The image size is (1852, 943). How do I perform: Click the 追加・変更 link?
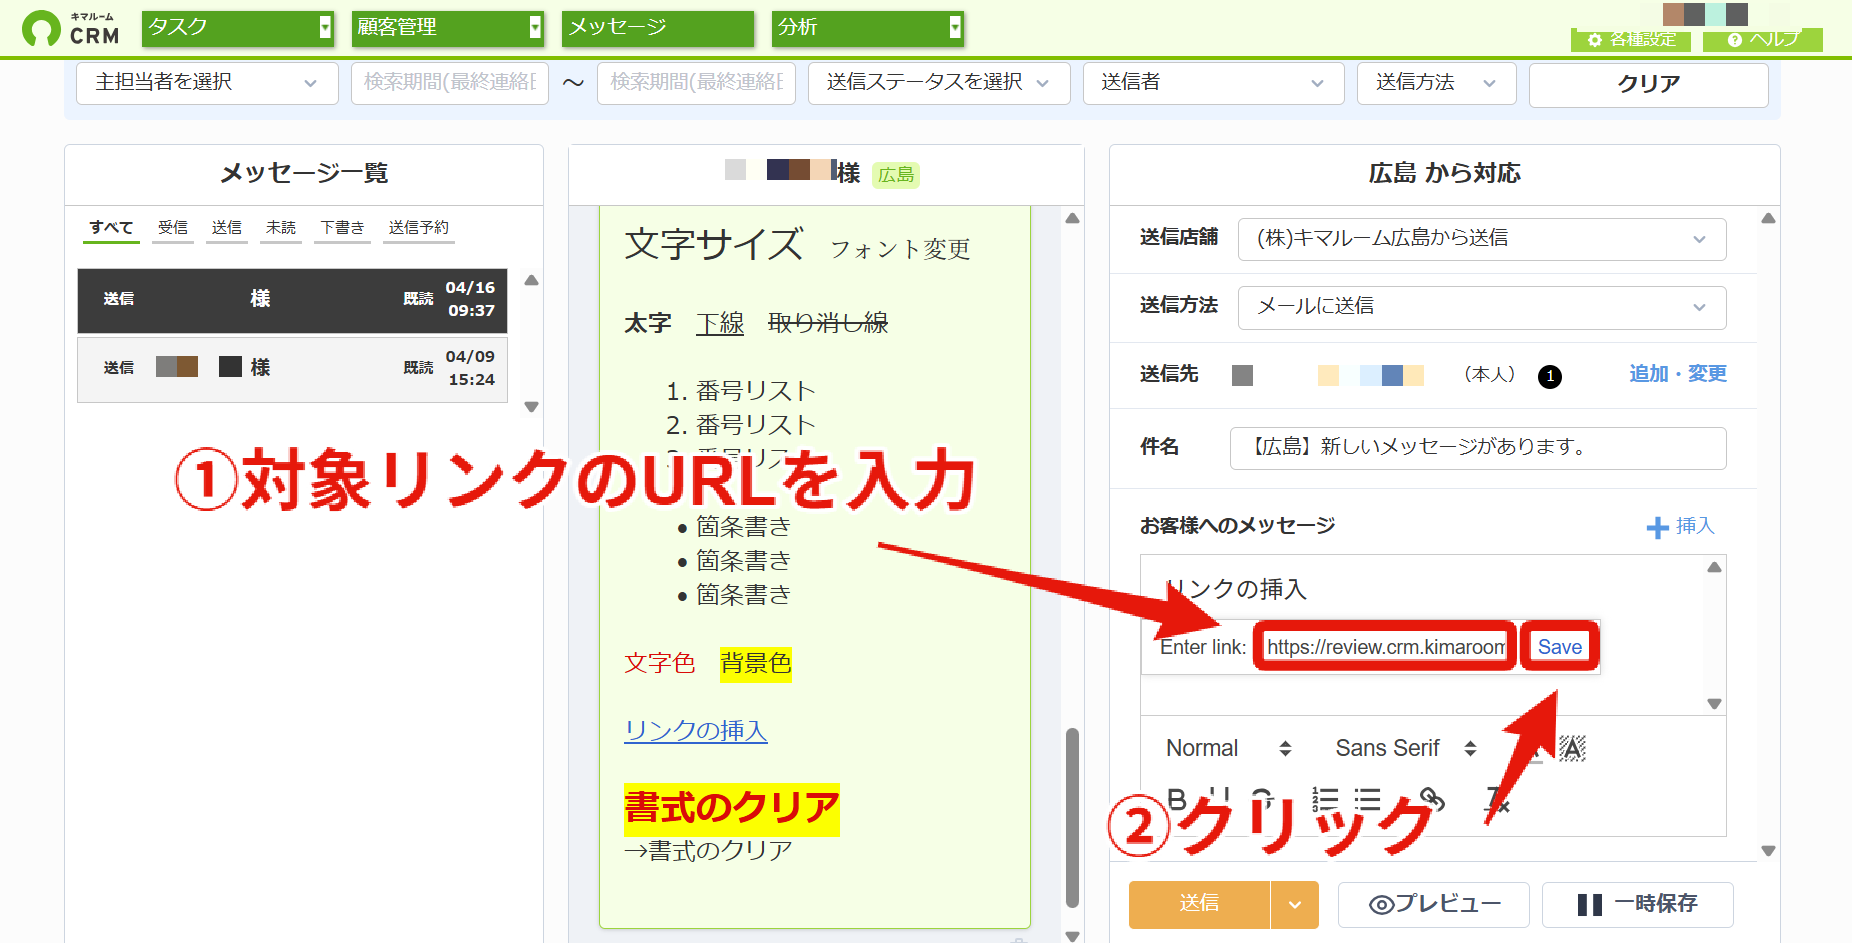pyautogui.click(x=1678, y=374)
